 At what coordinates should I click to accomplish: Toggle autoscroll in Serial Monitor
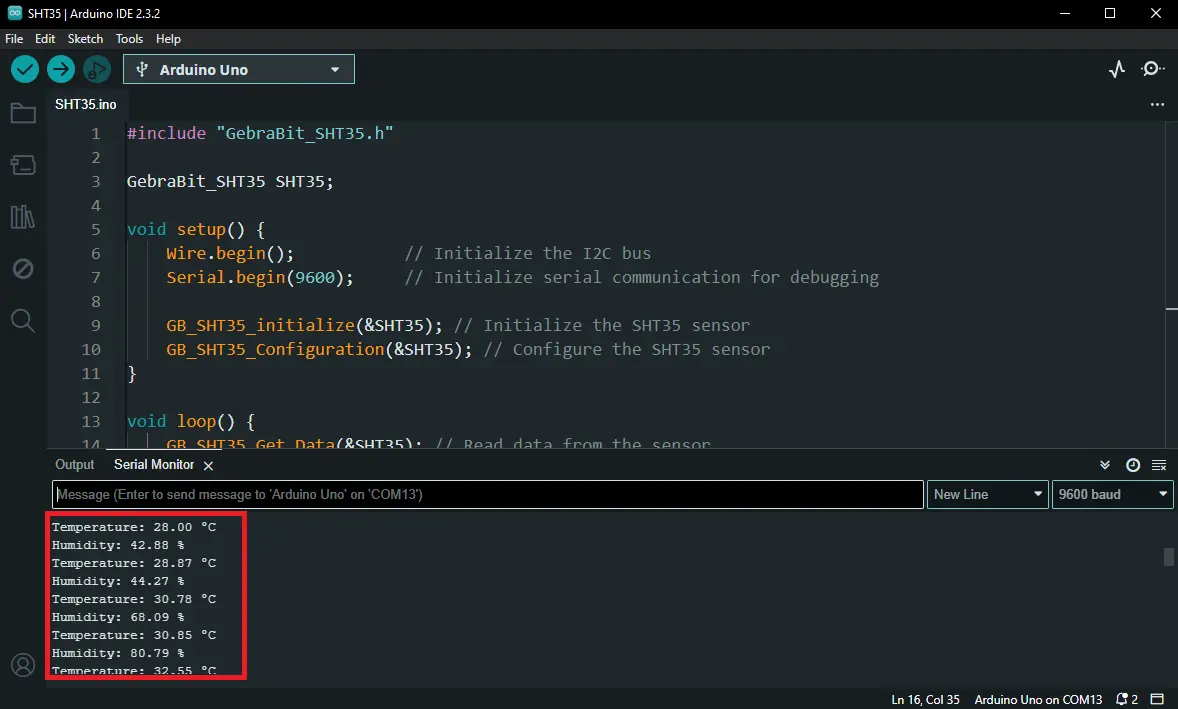[x=1104, y=466]
